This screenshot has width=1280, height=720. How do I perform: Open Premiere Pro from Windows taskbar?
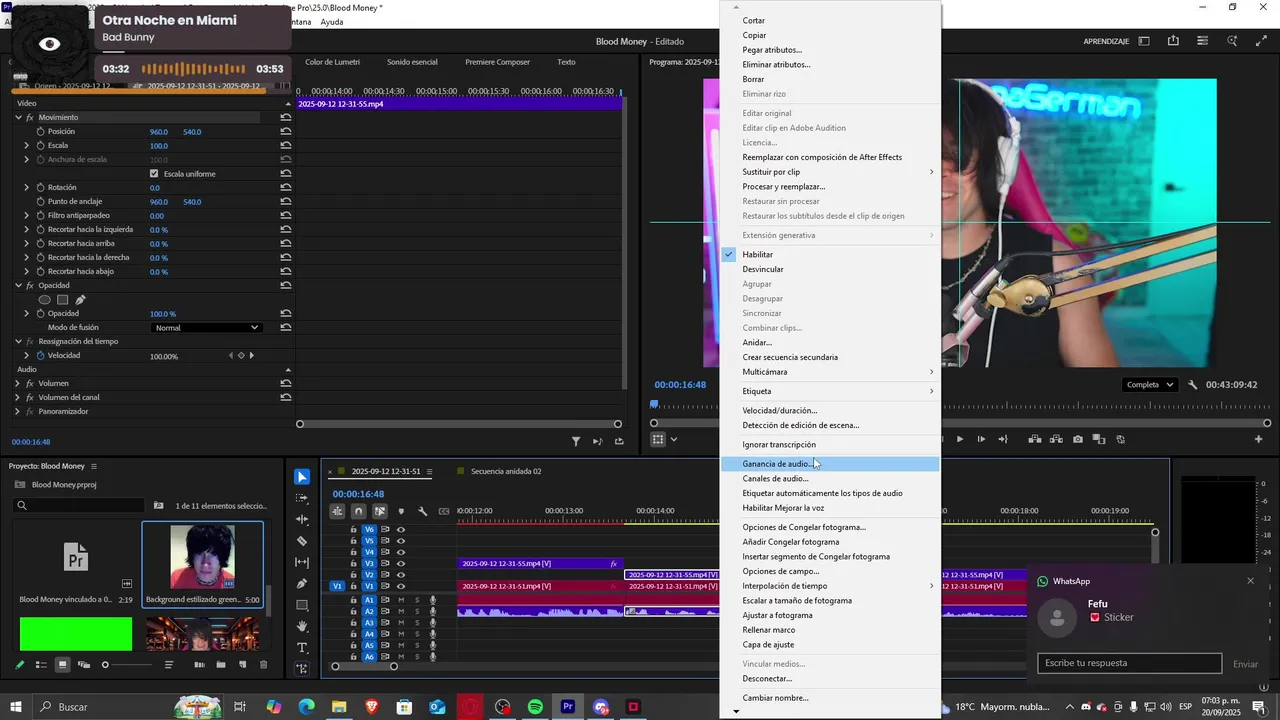click(568, 707)
